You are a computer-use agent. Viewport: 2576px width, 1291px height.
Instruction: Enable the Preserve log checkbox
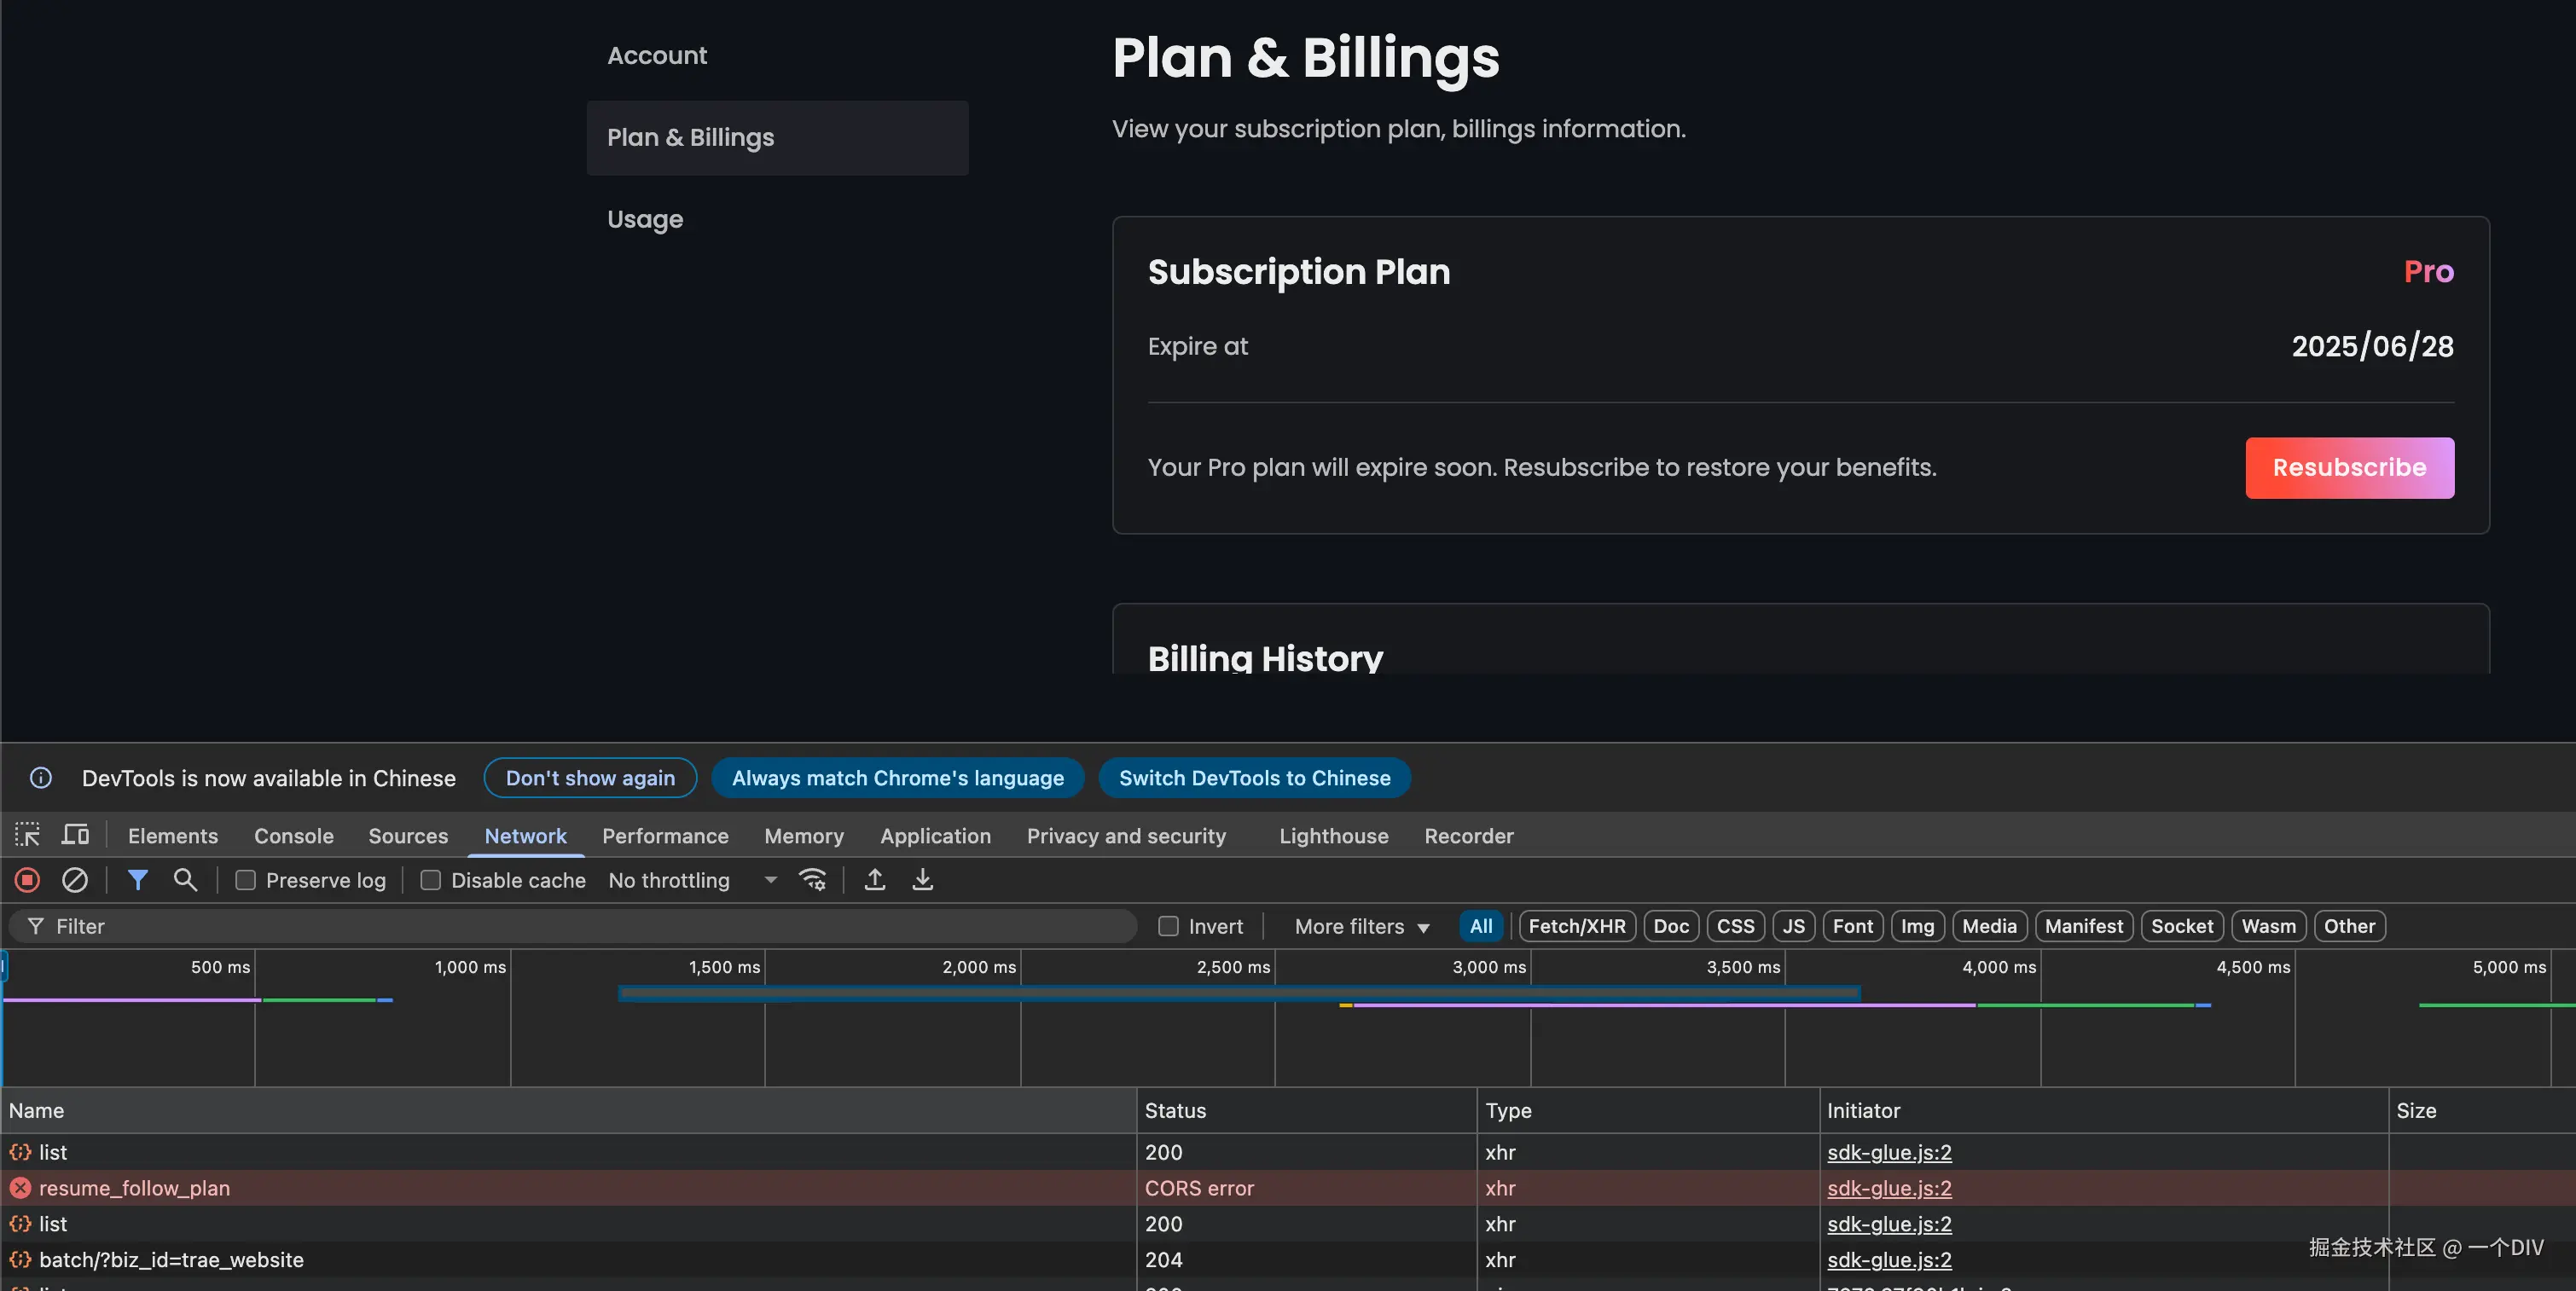tap(245, 880)
